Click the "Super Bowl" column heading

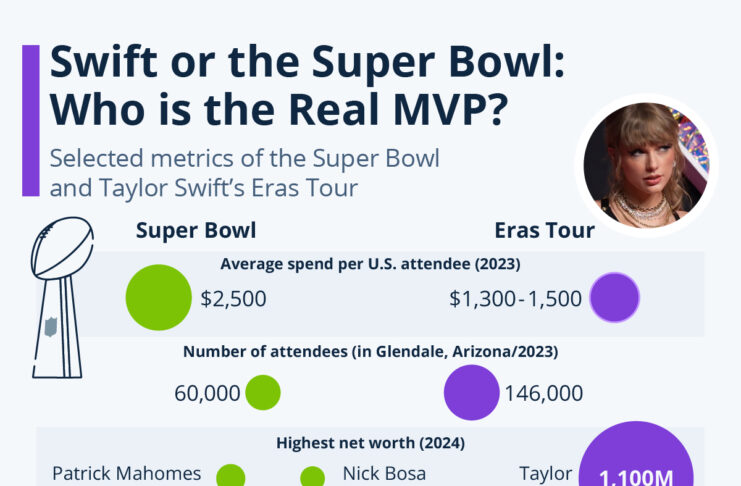tap(196, 230)
